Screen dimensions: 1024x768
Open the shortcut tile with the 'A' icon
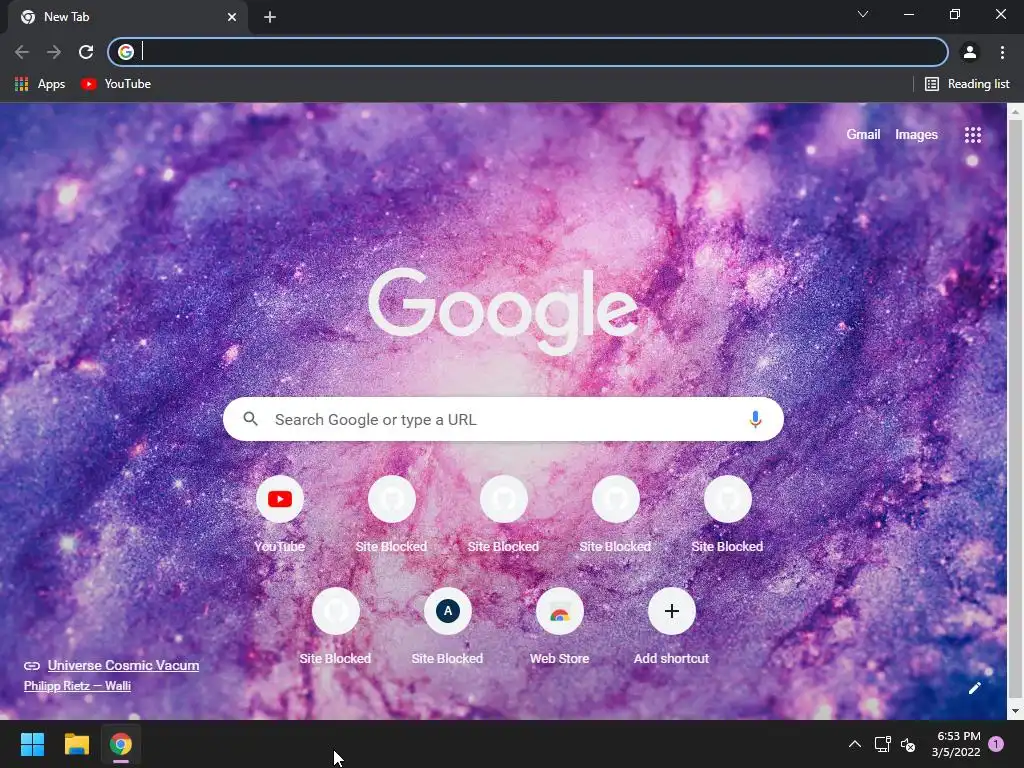pyautogui.click(x=447, y=626)
